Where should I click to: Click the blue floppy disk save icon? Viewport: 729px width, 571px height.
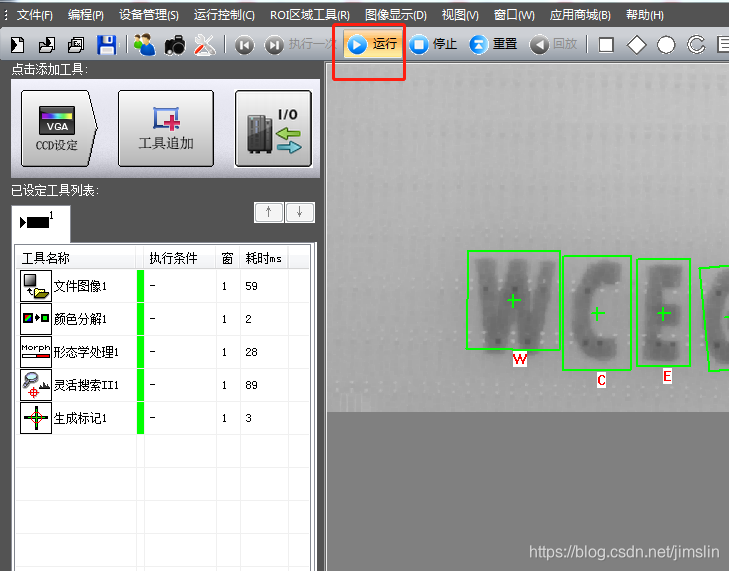tap(106, 45)
